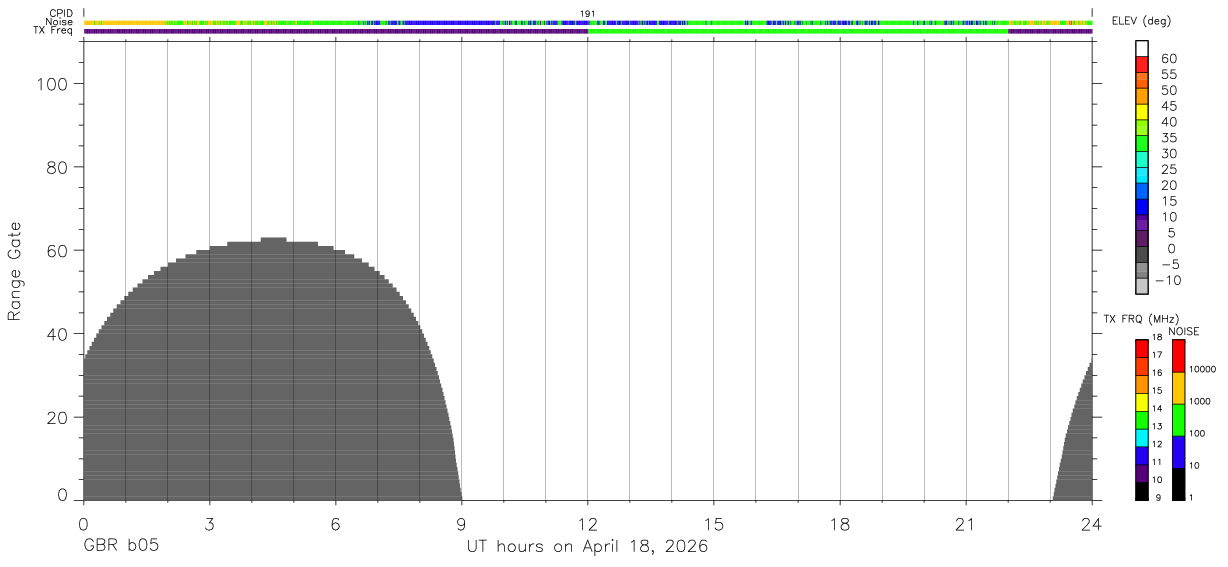1228x567 pixels.
Task: Click the 60 tick on Range Gate axis
Action: [x=57, y=251]
